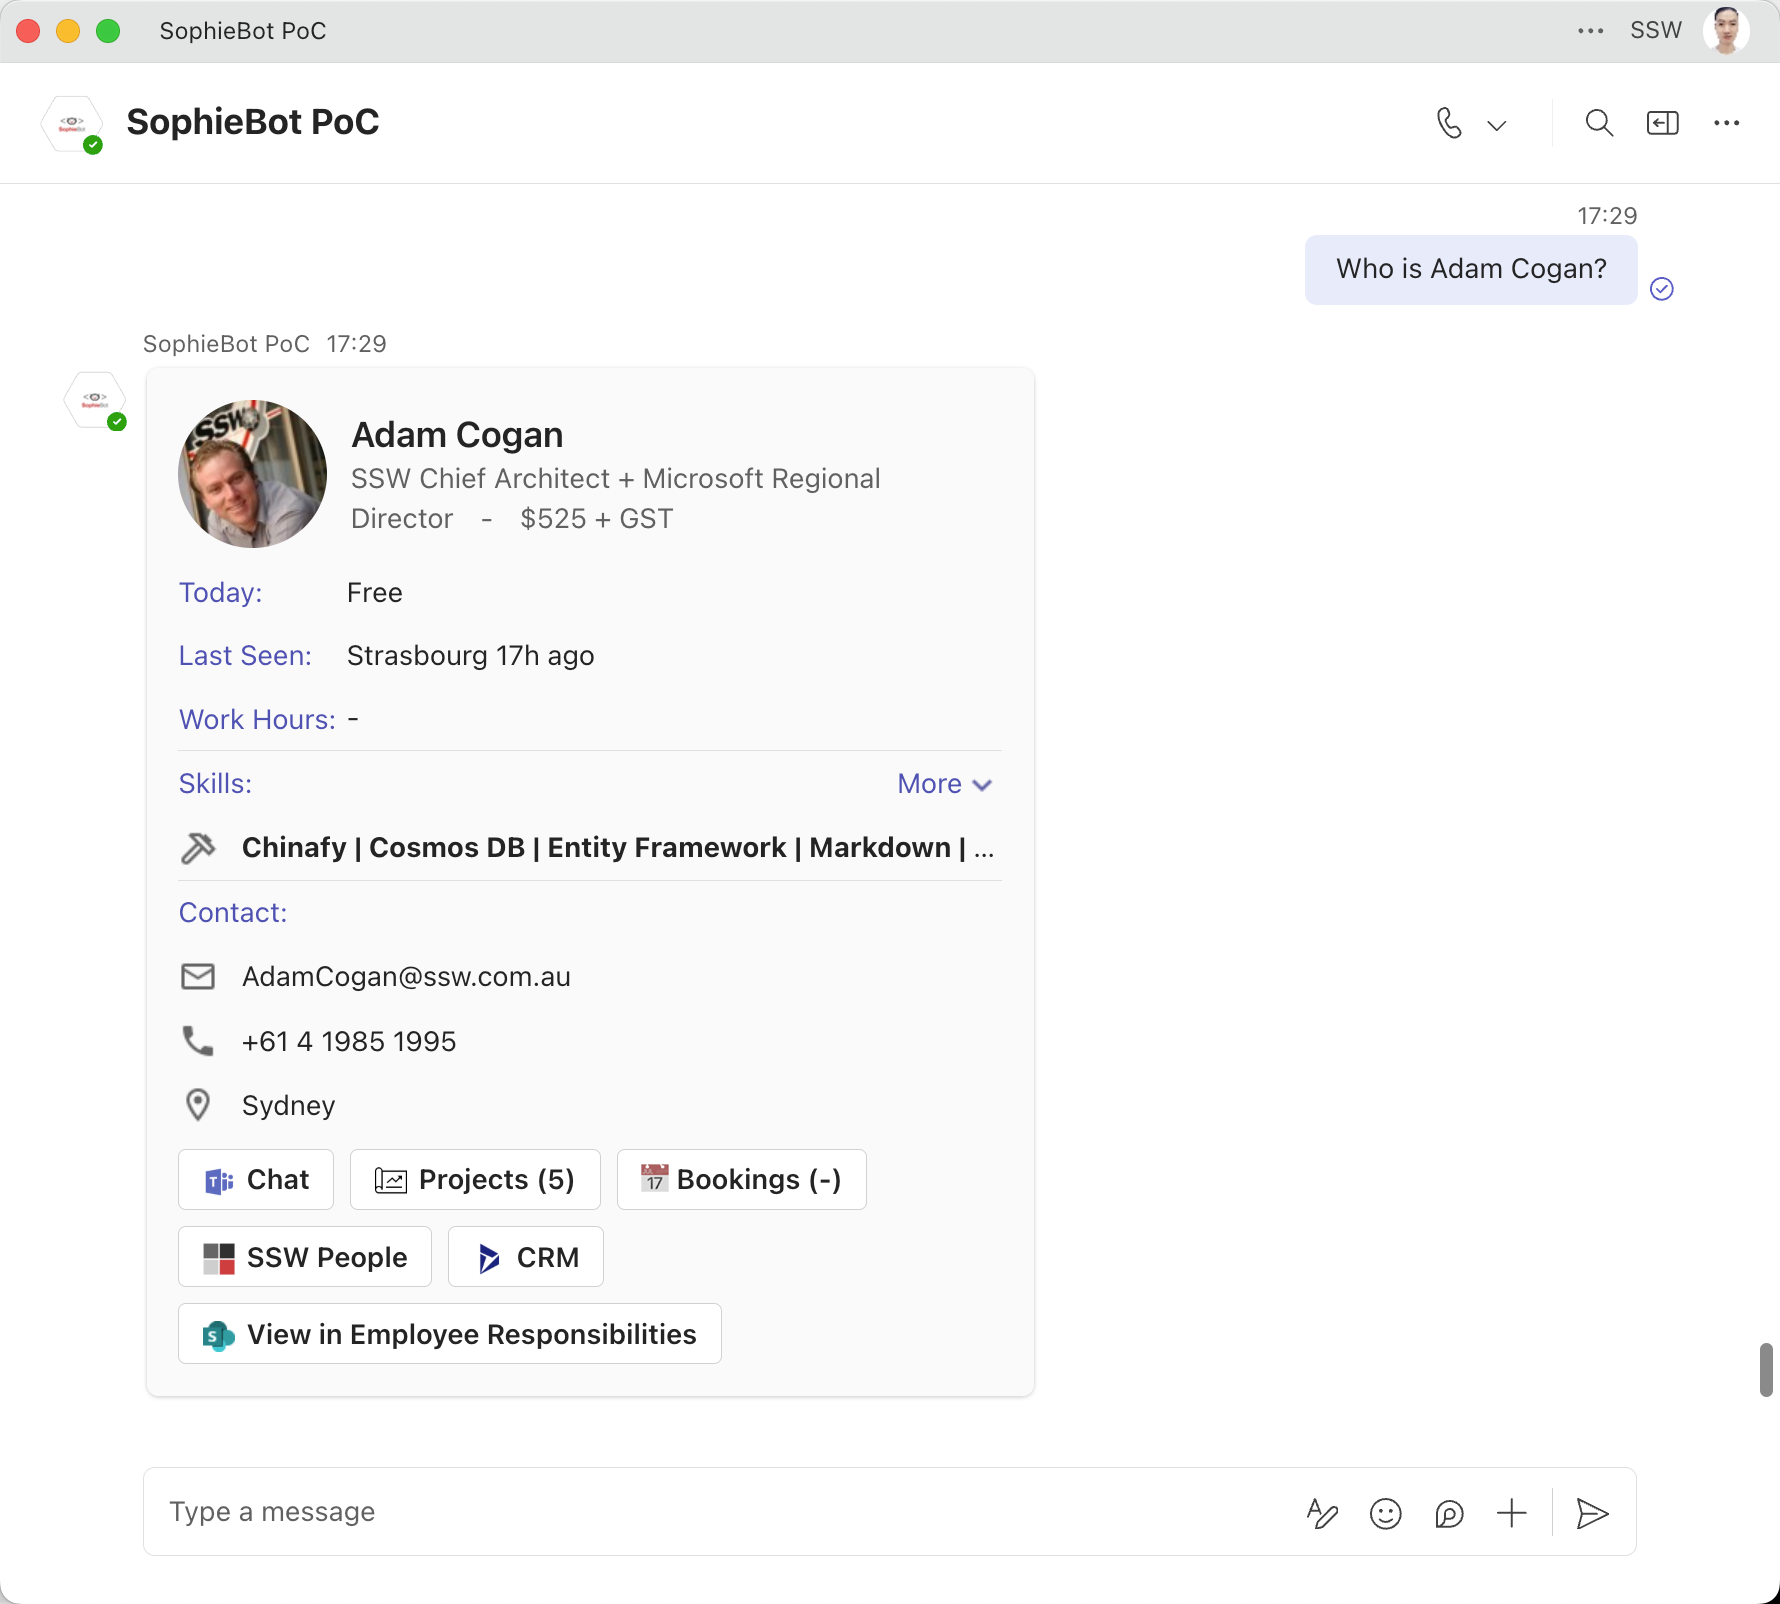The width and height of the screenshot is (1780, 1604).
Task: Open the SSW People button
Action: (305, 1257)
